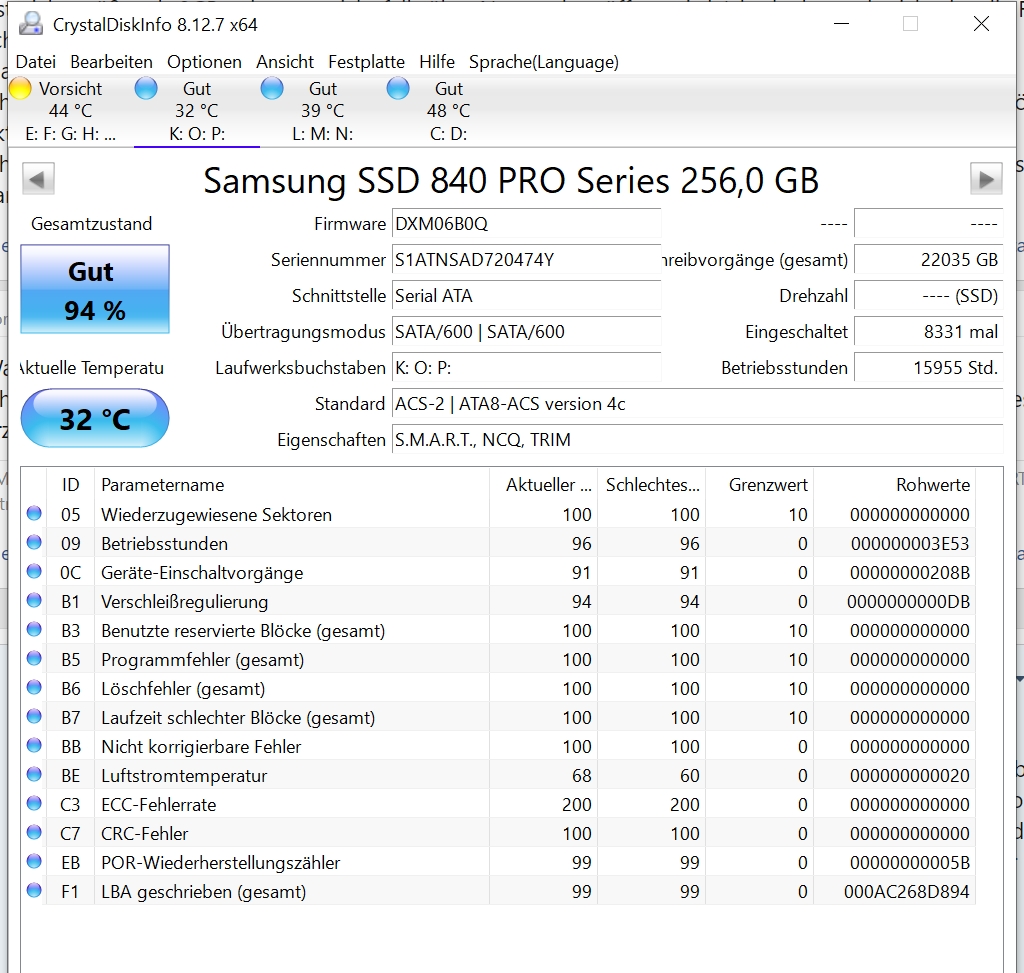Open the Sprache(Language) menu
The height and width of the screenshot is (973, 1024).
(x=544, y=62)
